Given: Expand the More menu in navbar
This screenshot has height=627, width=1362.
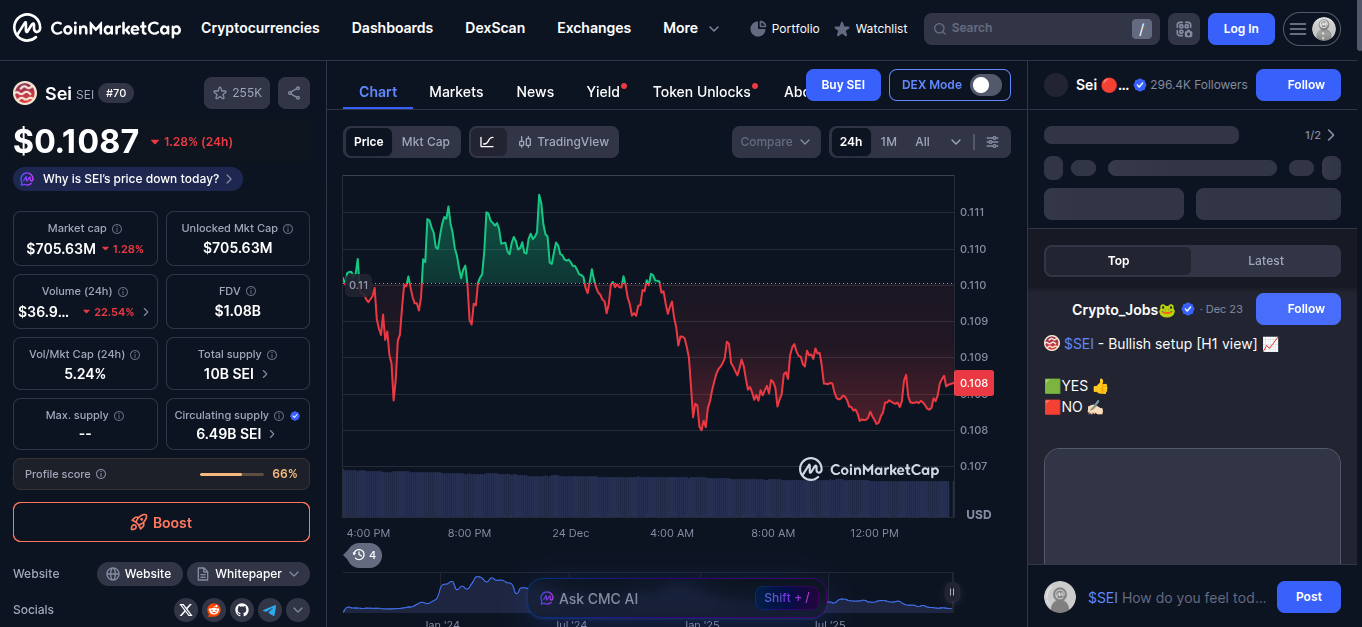Looking at the screenshot, I should pyautogui.click(x=691, y=28).
